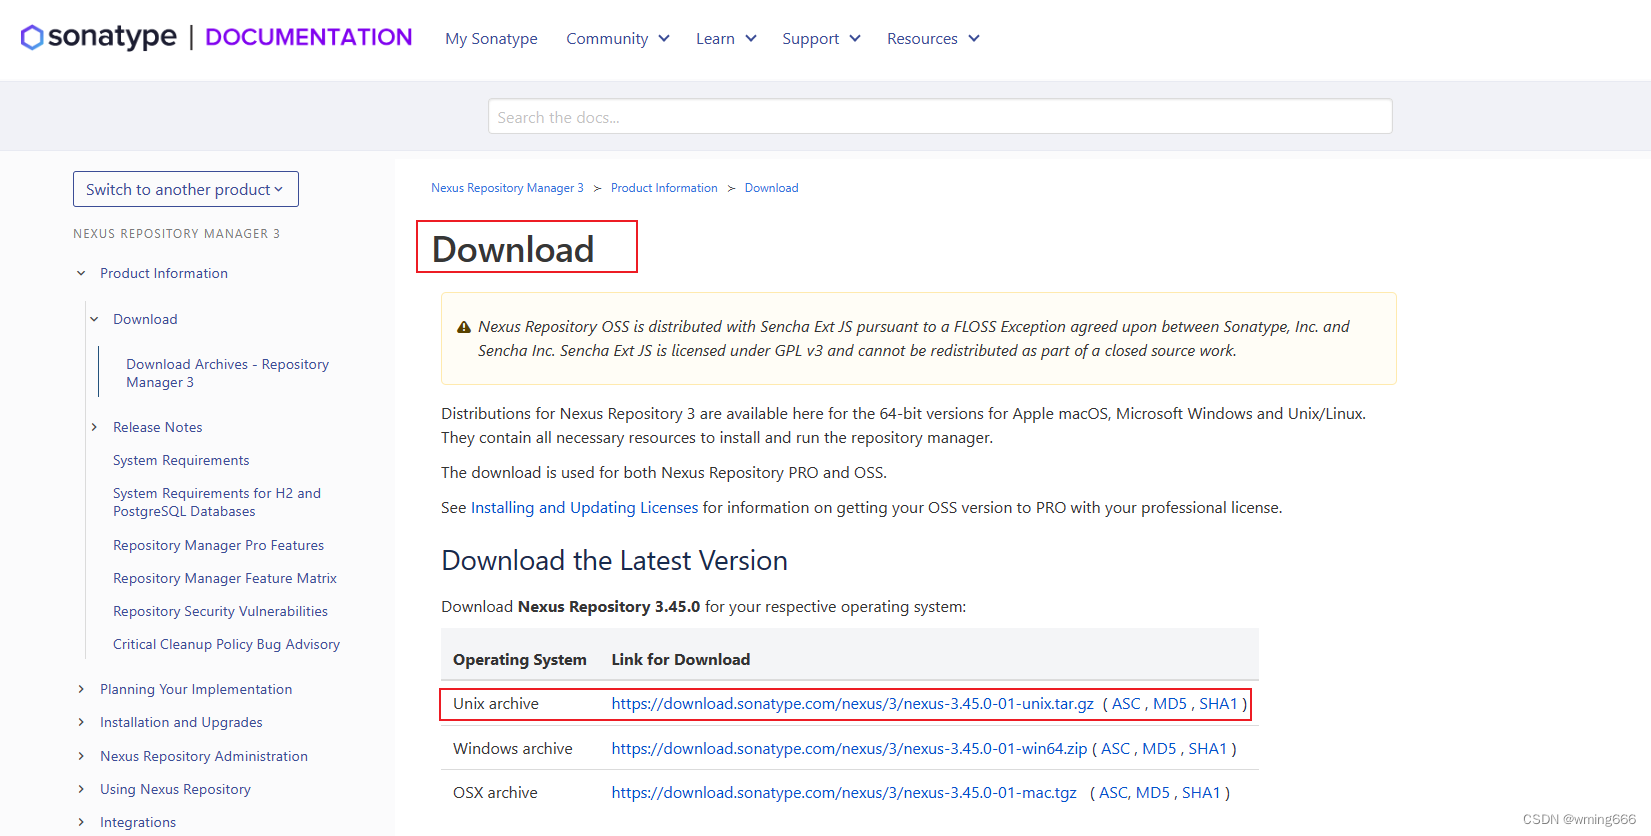Screen dimensions: 1651x836
Task: Open Nexus Repository Administration section
Action: point(204,756)
